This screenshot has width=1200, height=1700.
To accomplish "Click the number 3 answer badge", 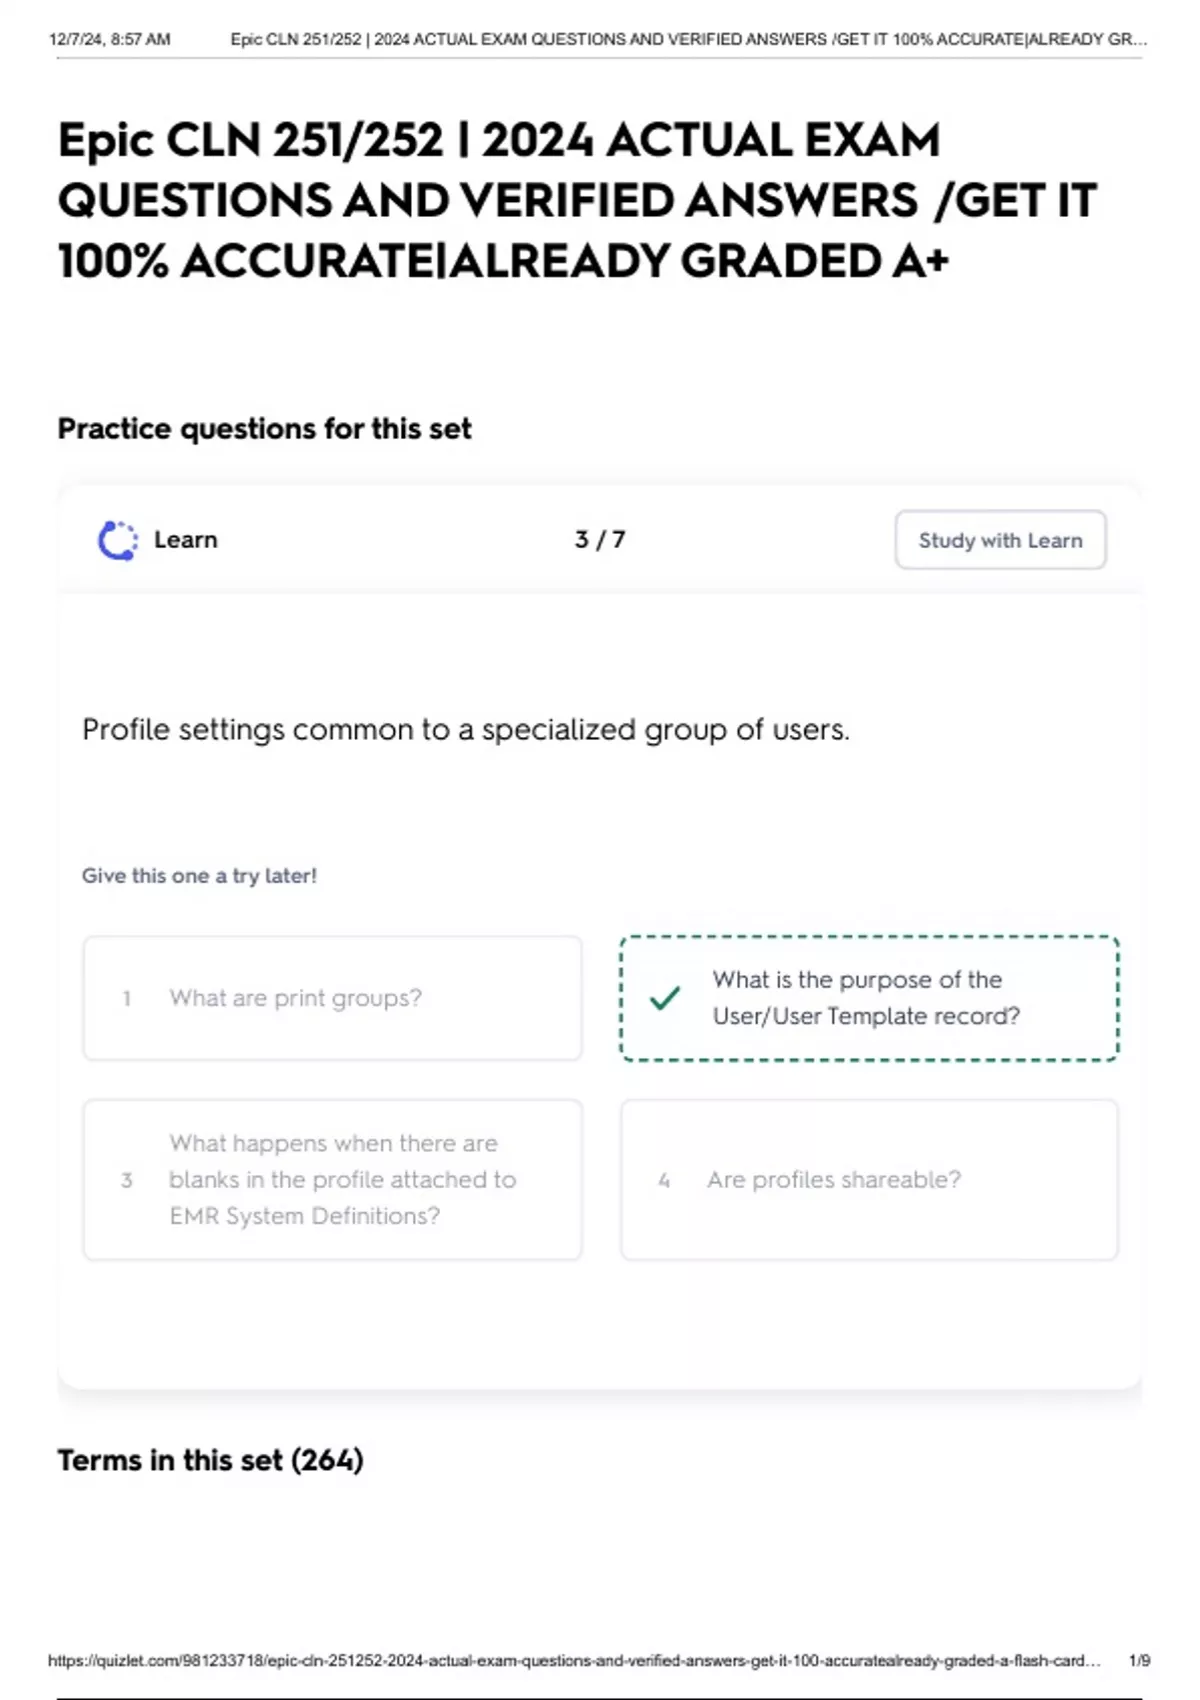I will 127,1180.
